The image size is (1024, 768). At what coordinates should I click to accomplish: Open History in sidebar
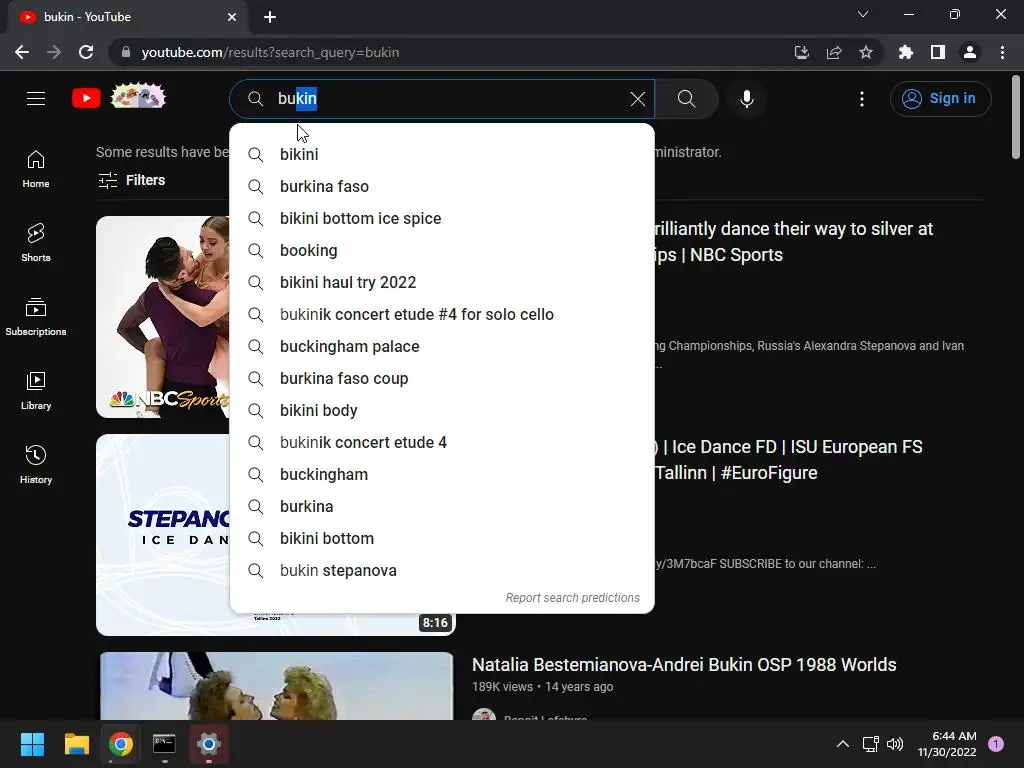36,465
